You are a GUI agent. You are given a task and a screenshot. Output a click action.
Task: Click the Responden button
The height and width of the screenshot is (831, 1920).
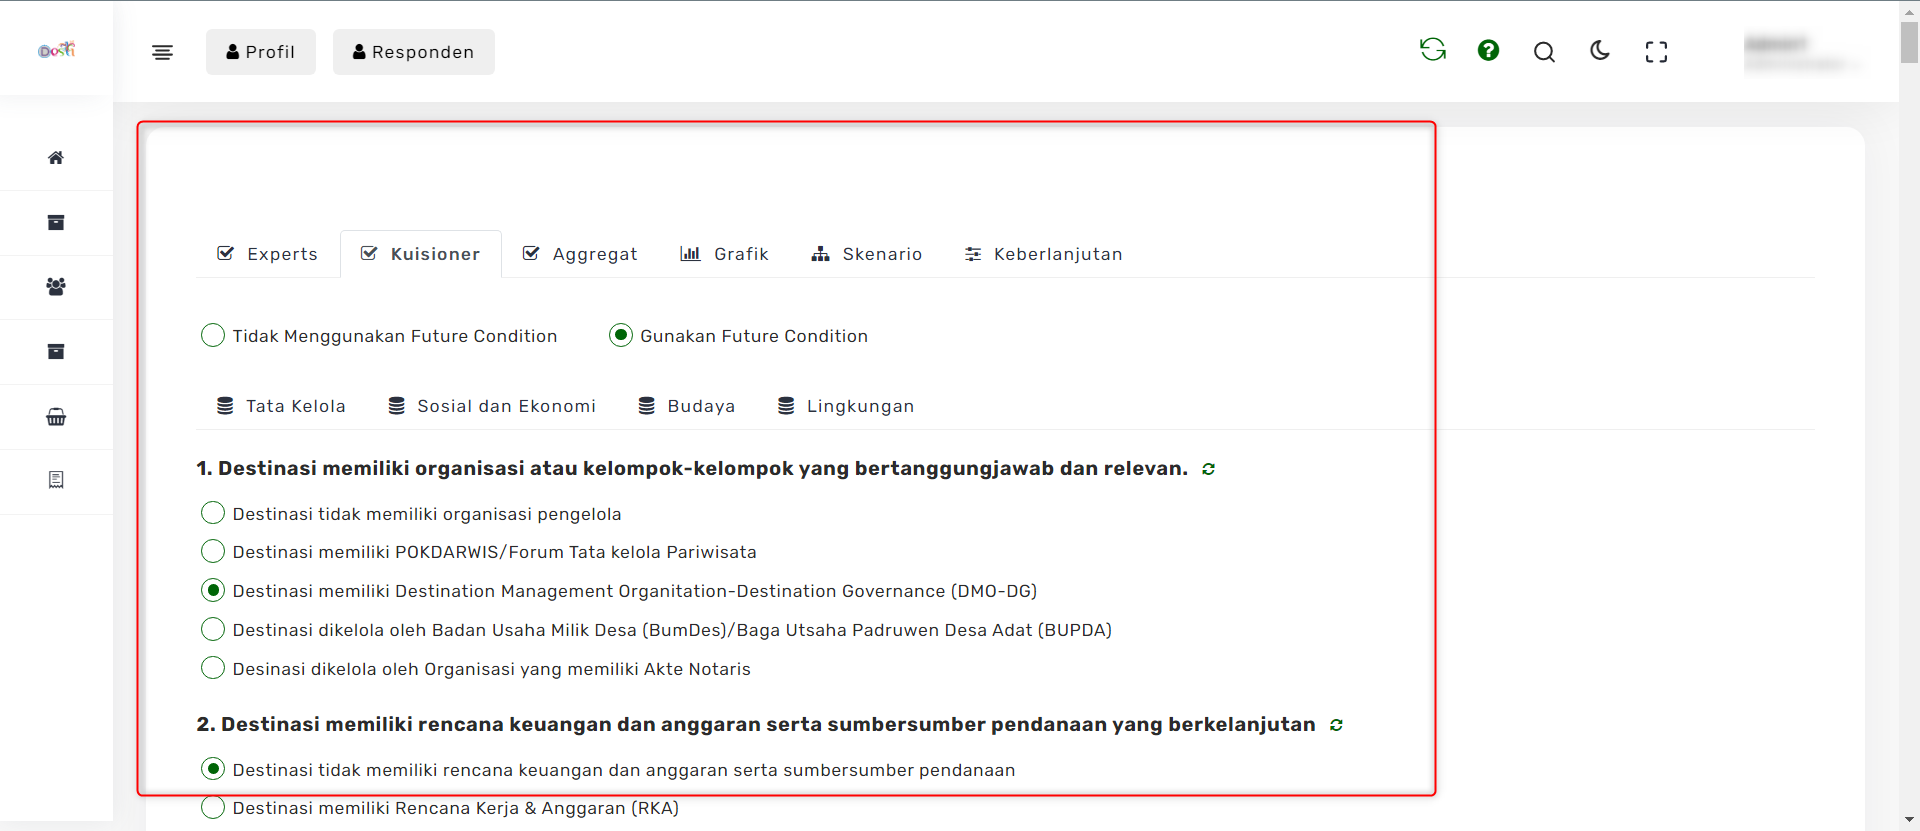[413, 52]
